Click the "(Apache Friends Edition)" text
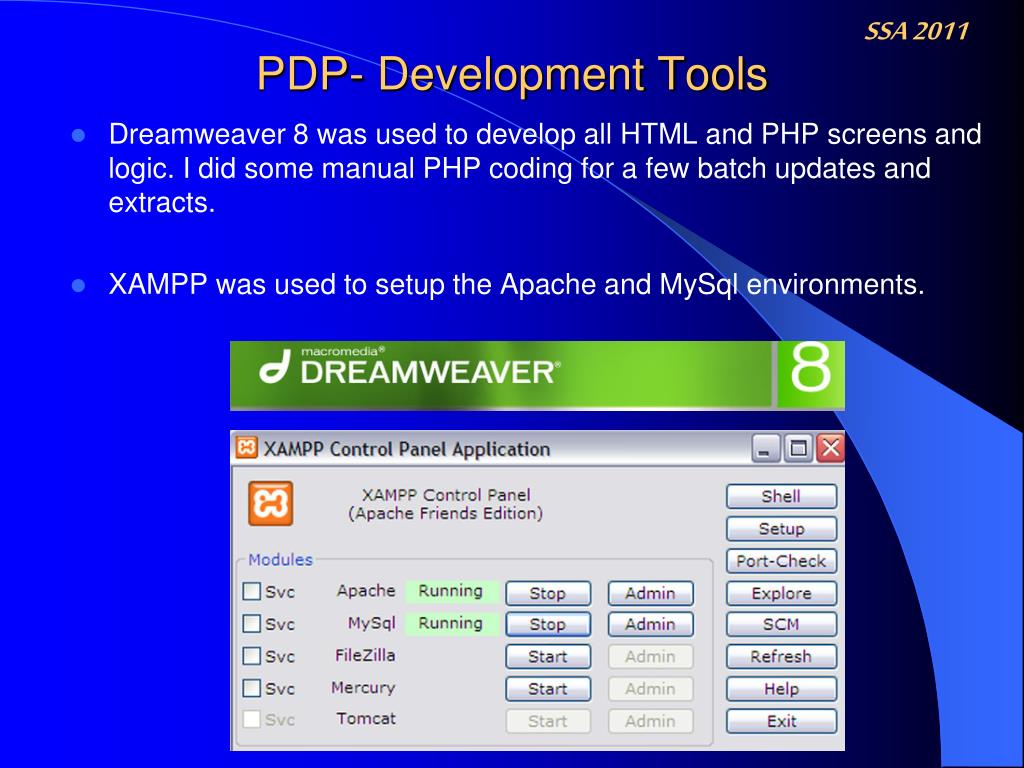 pos(445,513)
